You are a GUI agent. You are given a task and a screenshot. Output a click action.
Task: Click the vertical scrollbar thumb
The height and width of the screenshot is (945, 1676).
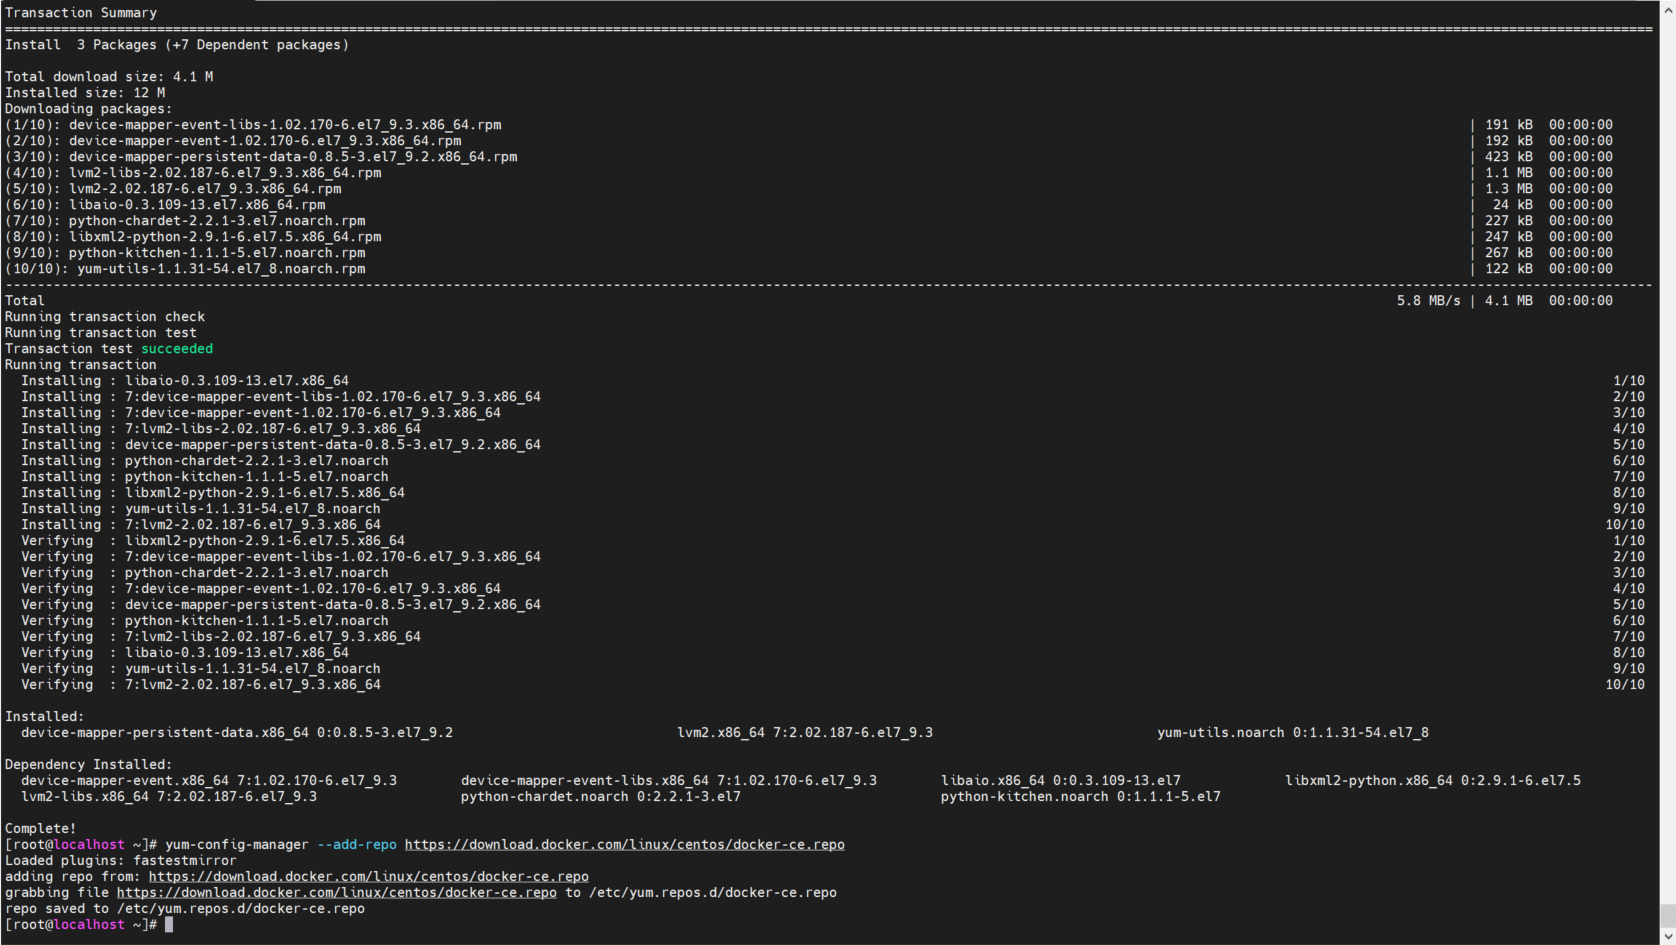[1667, 916]
